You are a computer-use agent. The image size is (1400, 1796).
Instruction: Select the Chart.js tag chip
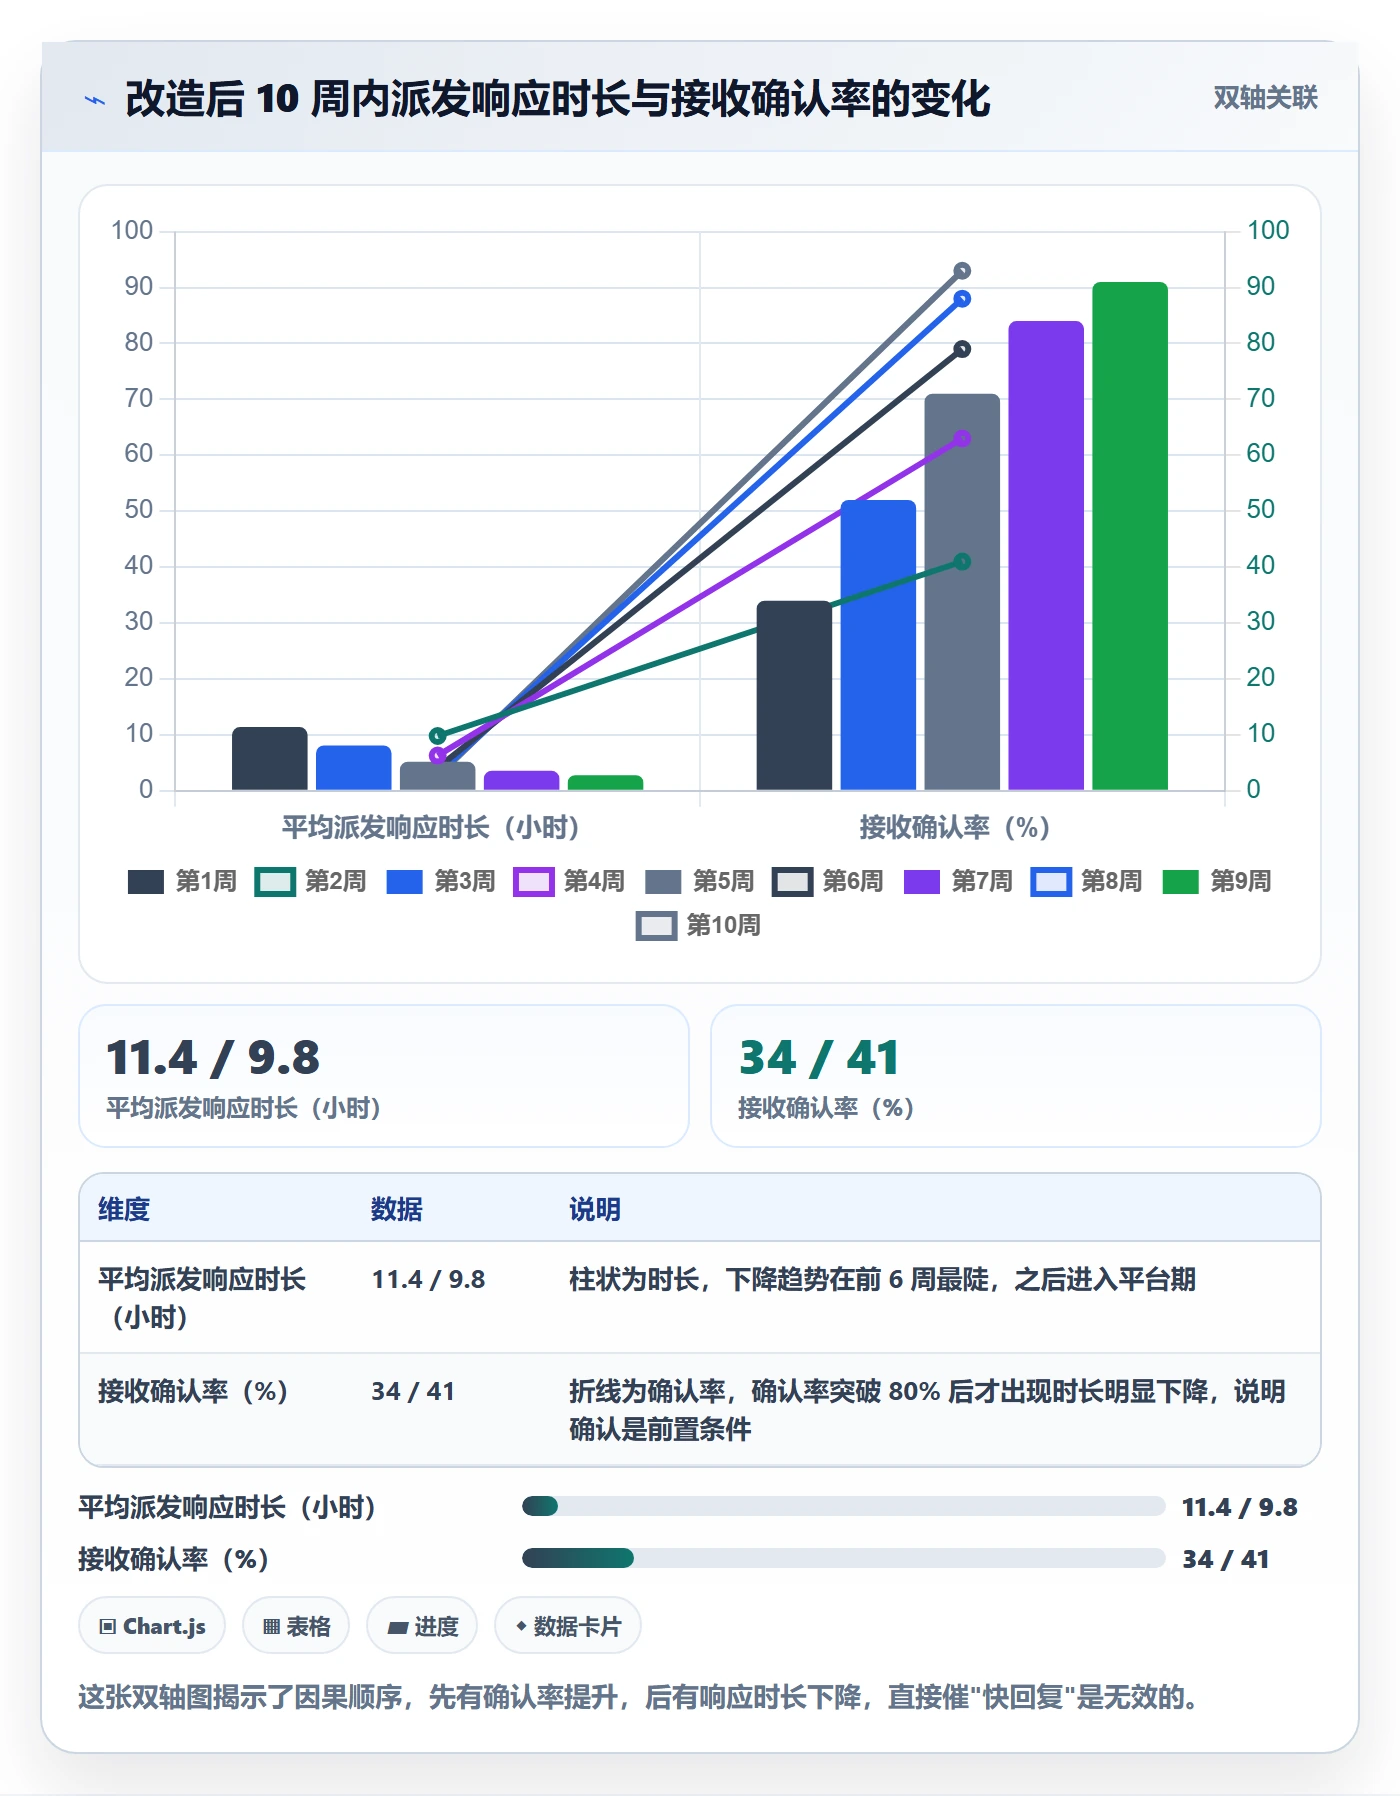tap(152, 1626)
